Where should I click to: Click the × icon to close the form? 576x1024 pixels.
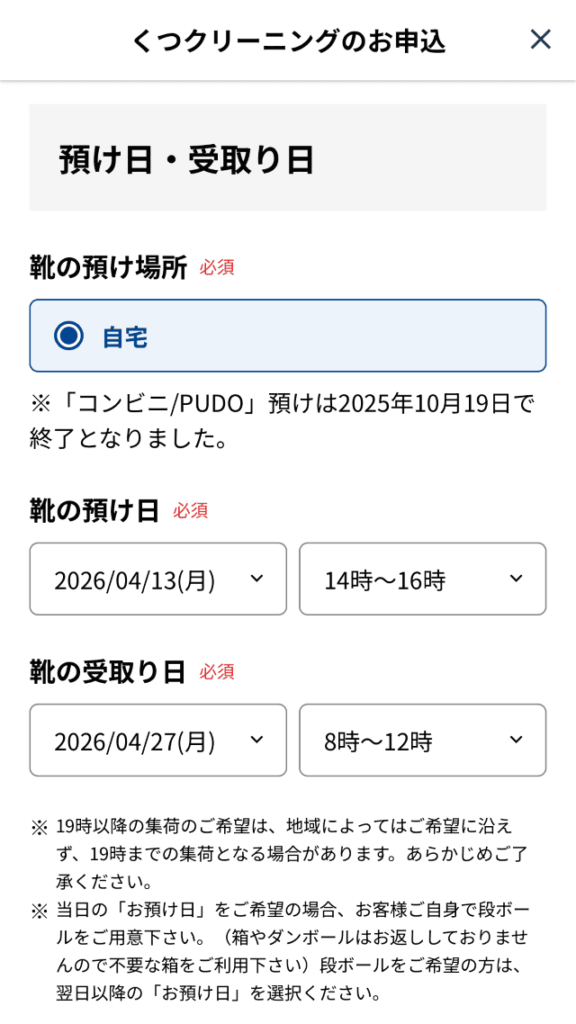pyautogui.click(x=540, y=39)
